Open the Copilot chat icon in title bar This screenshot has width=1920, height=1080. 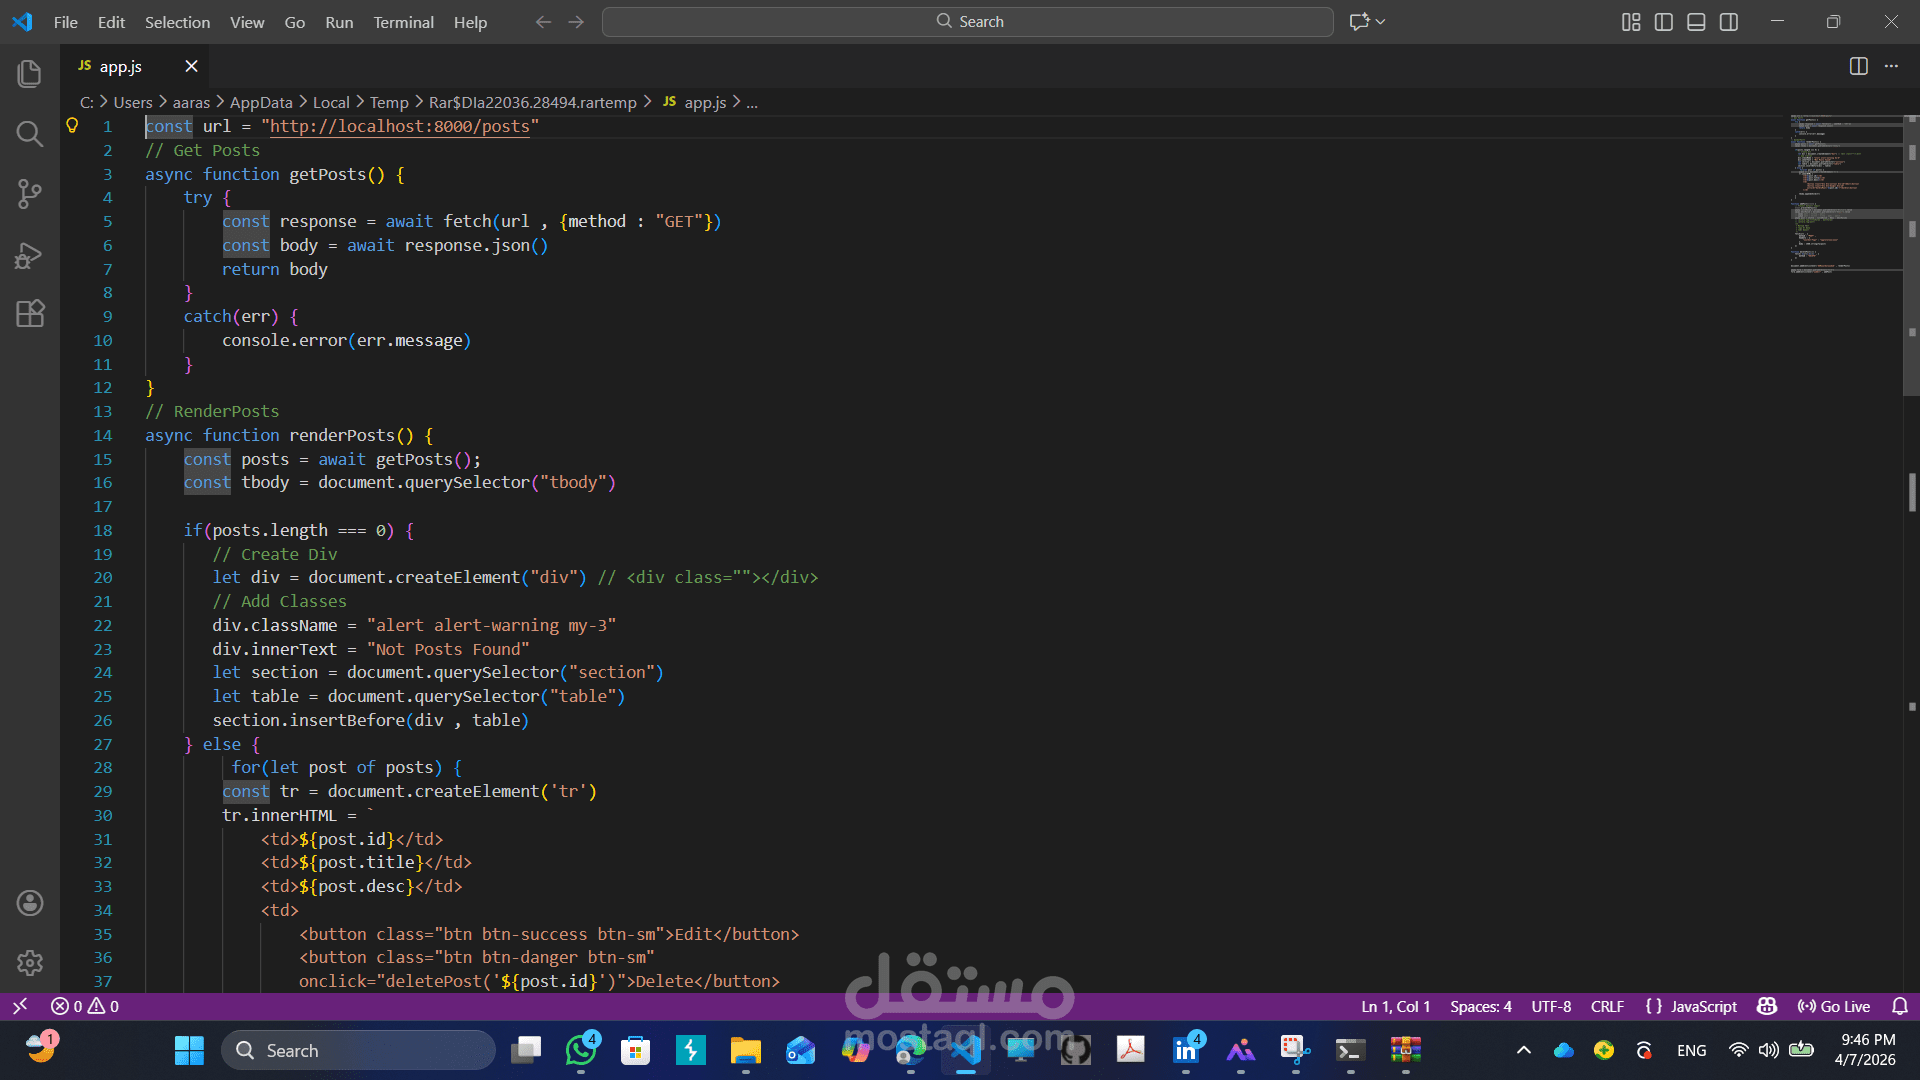pos(1359,21)
